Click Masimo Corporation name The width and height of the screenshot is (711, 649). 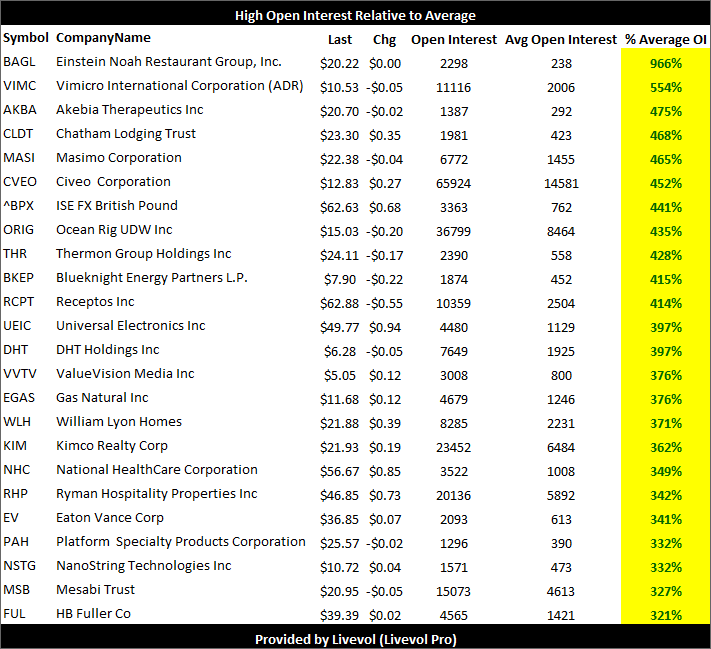tap(119, 158)
